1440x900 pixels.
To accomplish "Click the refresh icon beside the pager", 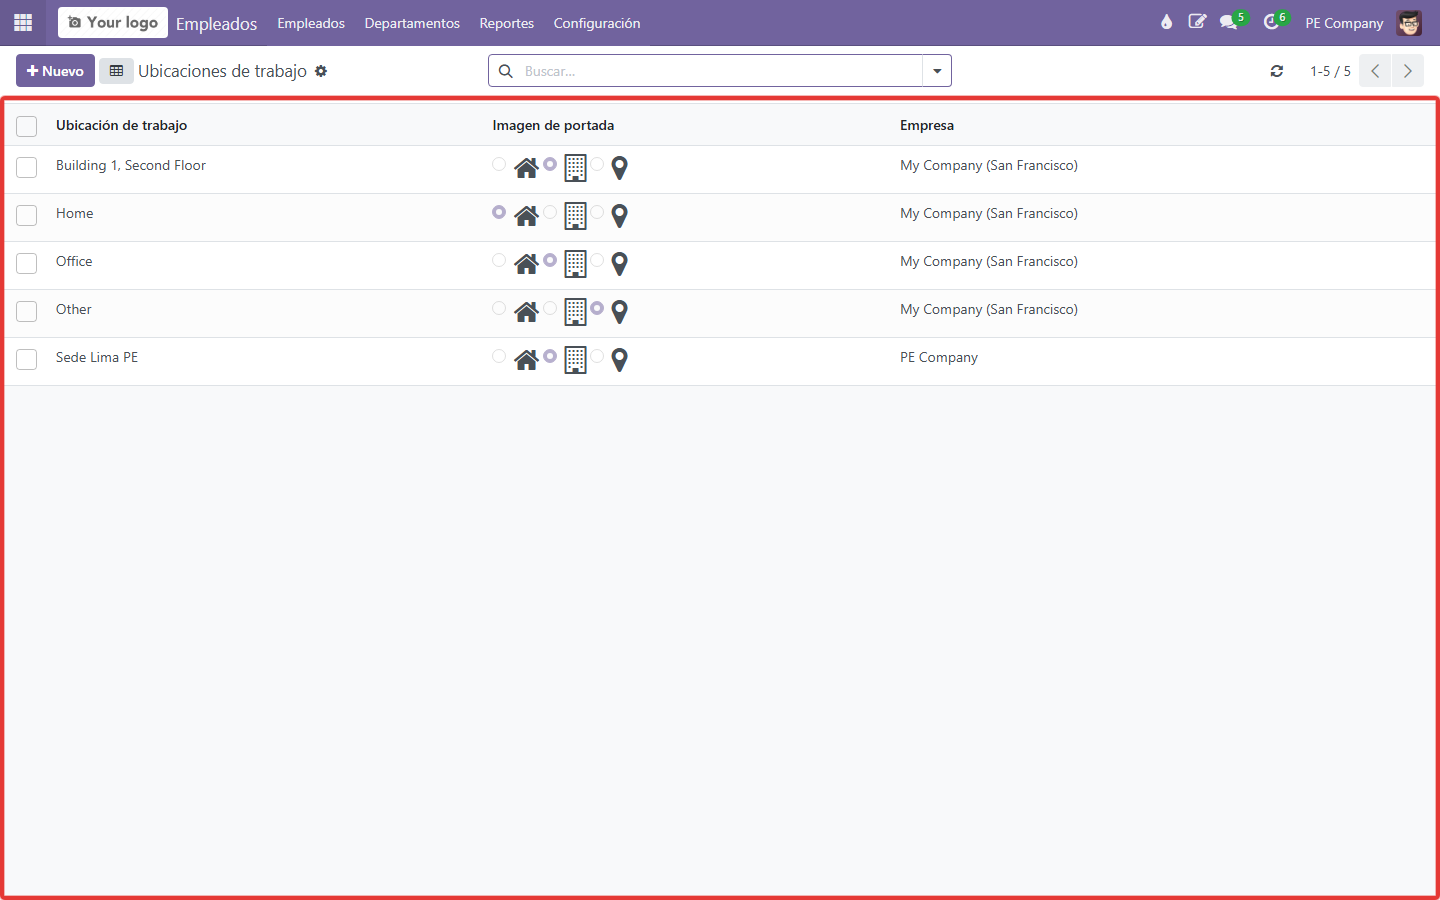I will coord(1277,71).
